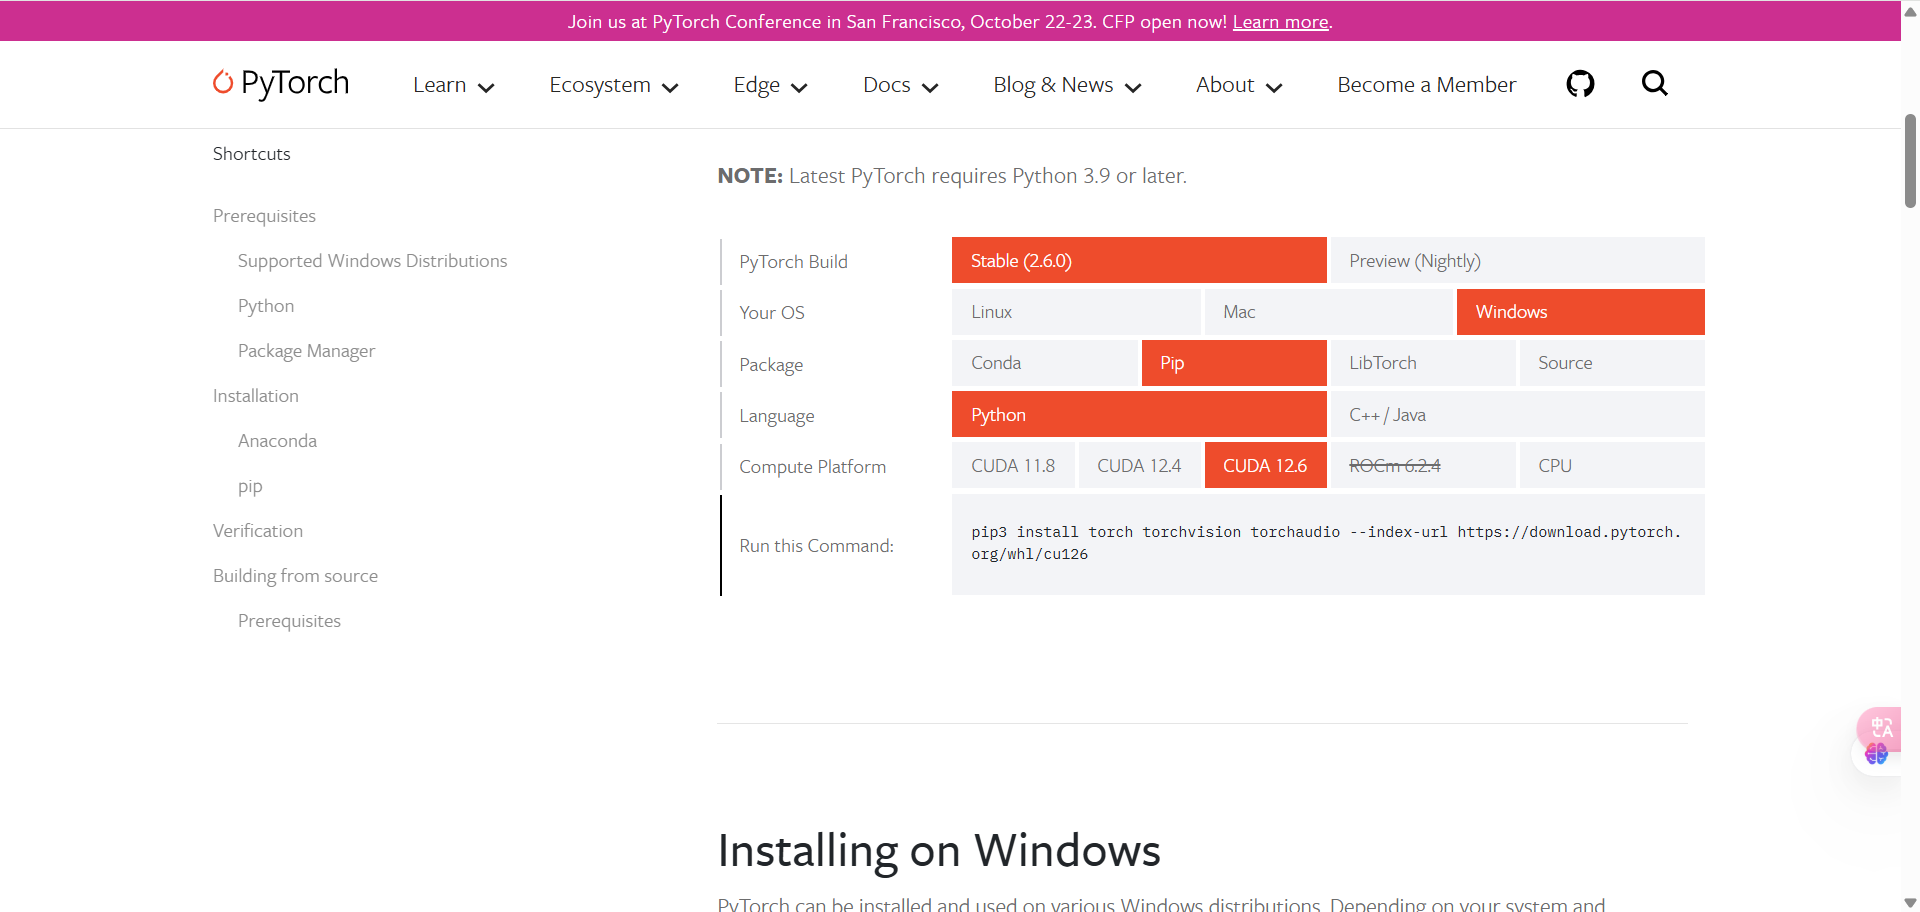
Task: Choose Linux as your OS
Action: coord(1076,312)
